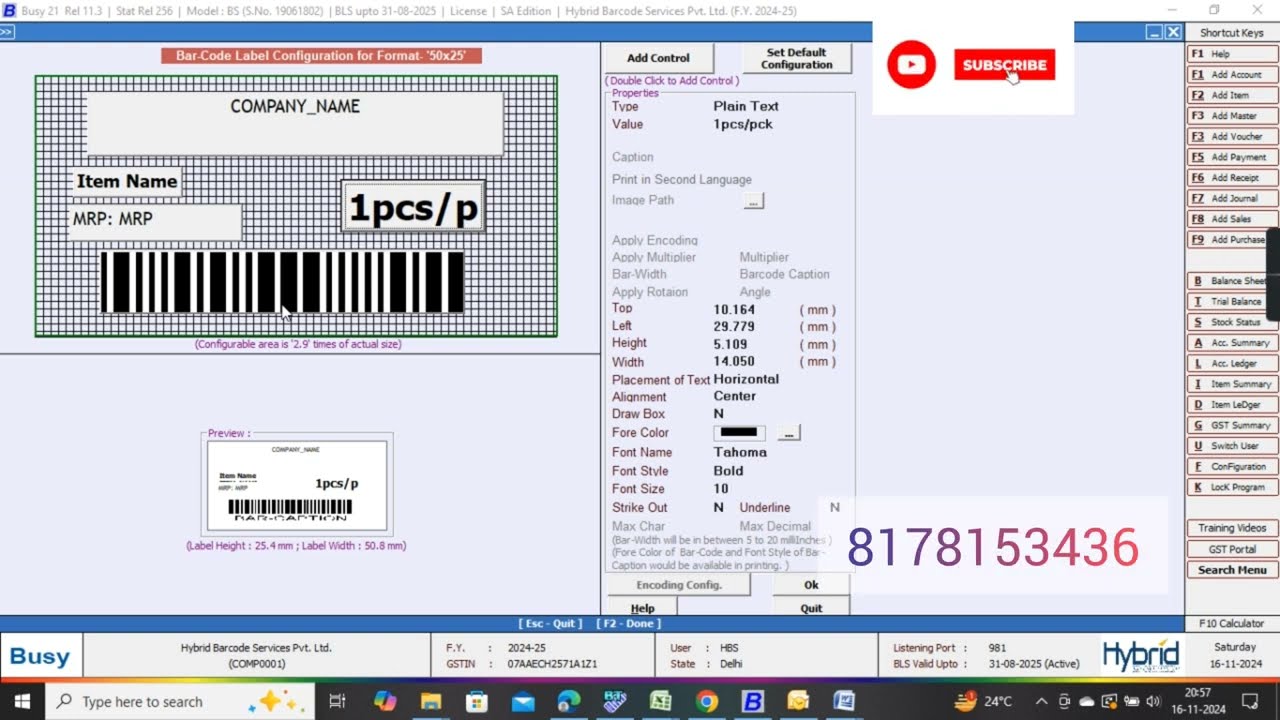1280x720 pixels.
Task: Open Balance Sheet shortcut
Action: pyautogui.click(x=1232, y=281)
